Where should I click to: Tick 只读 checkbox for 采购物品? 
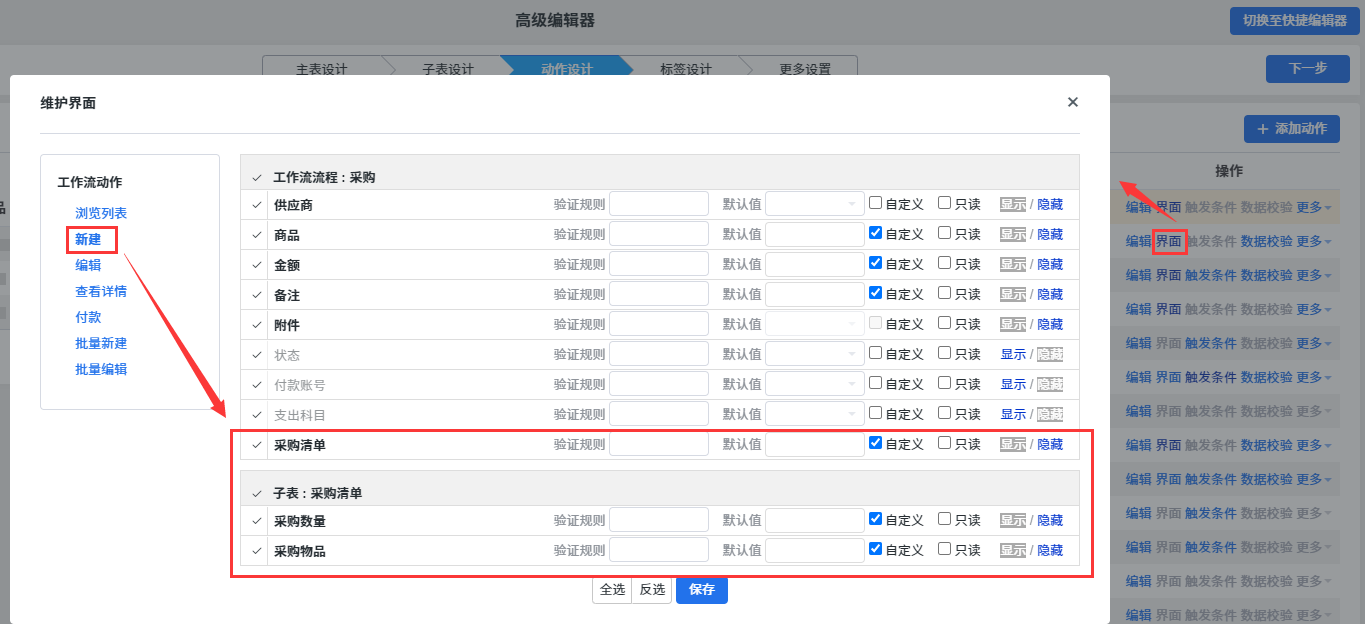944,549
